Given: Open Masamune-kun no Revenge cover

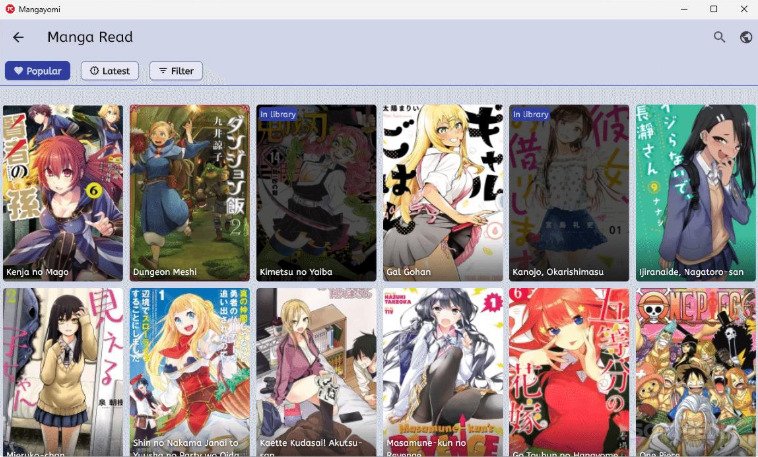Looking at the screenshot, I should pos(443,372).
